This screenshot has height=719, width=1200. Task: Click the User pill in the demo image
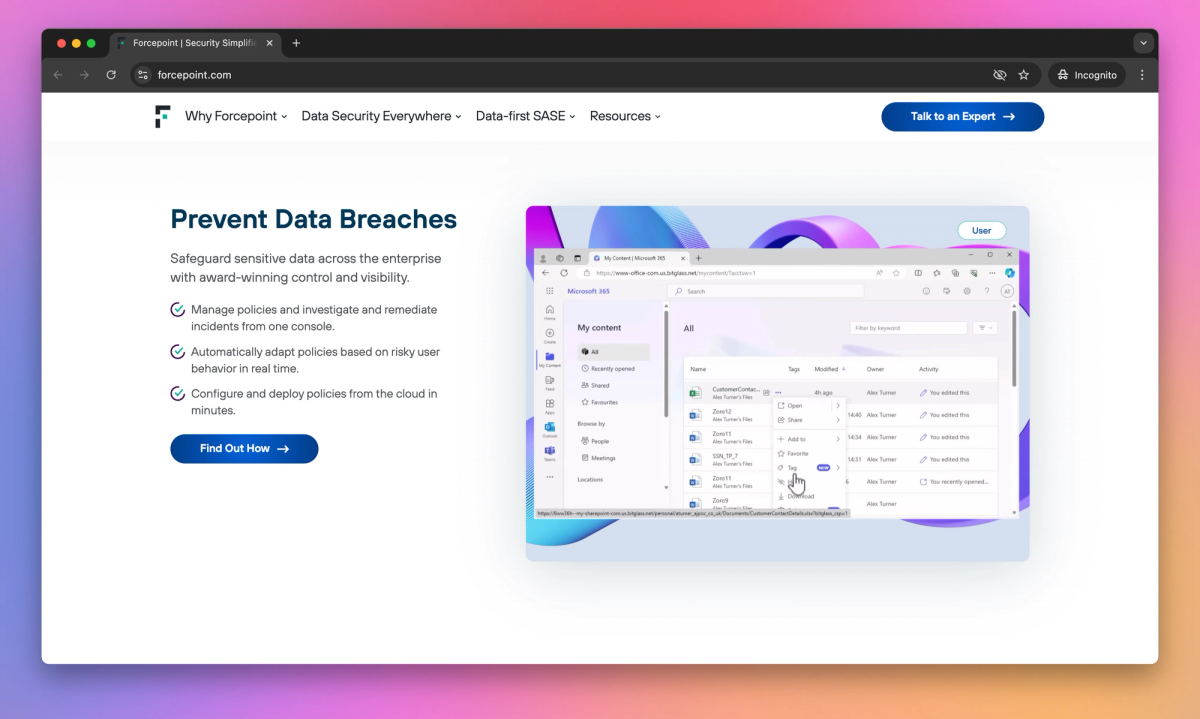[x=981, y=230]
